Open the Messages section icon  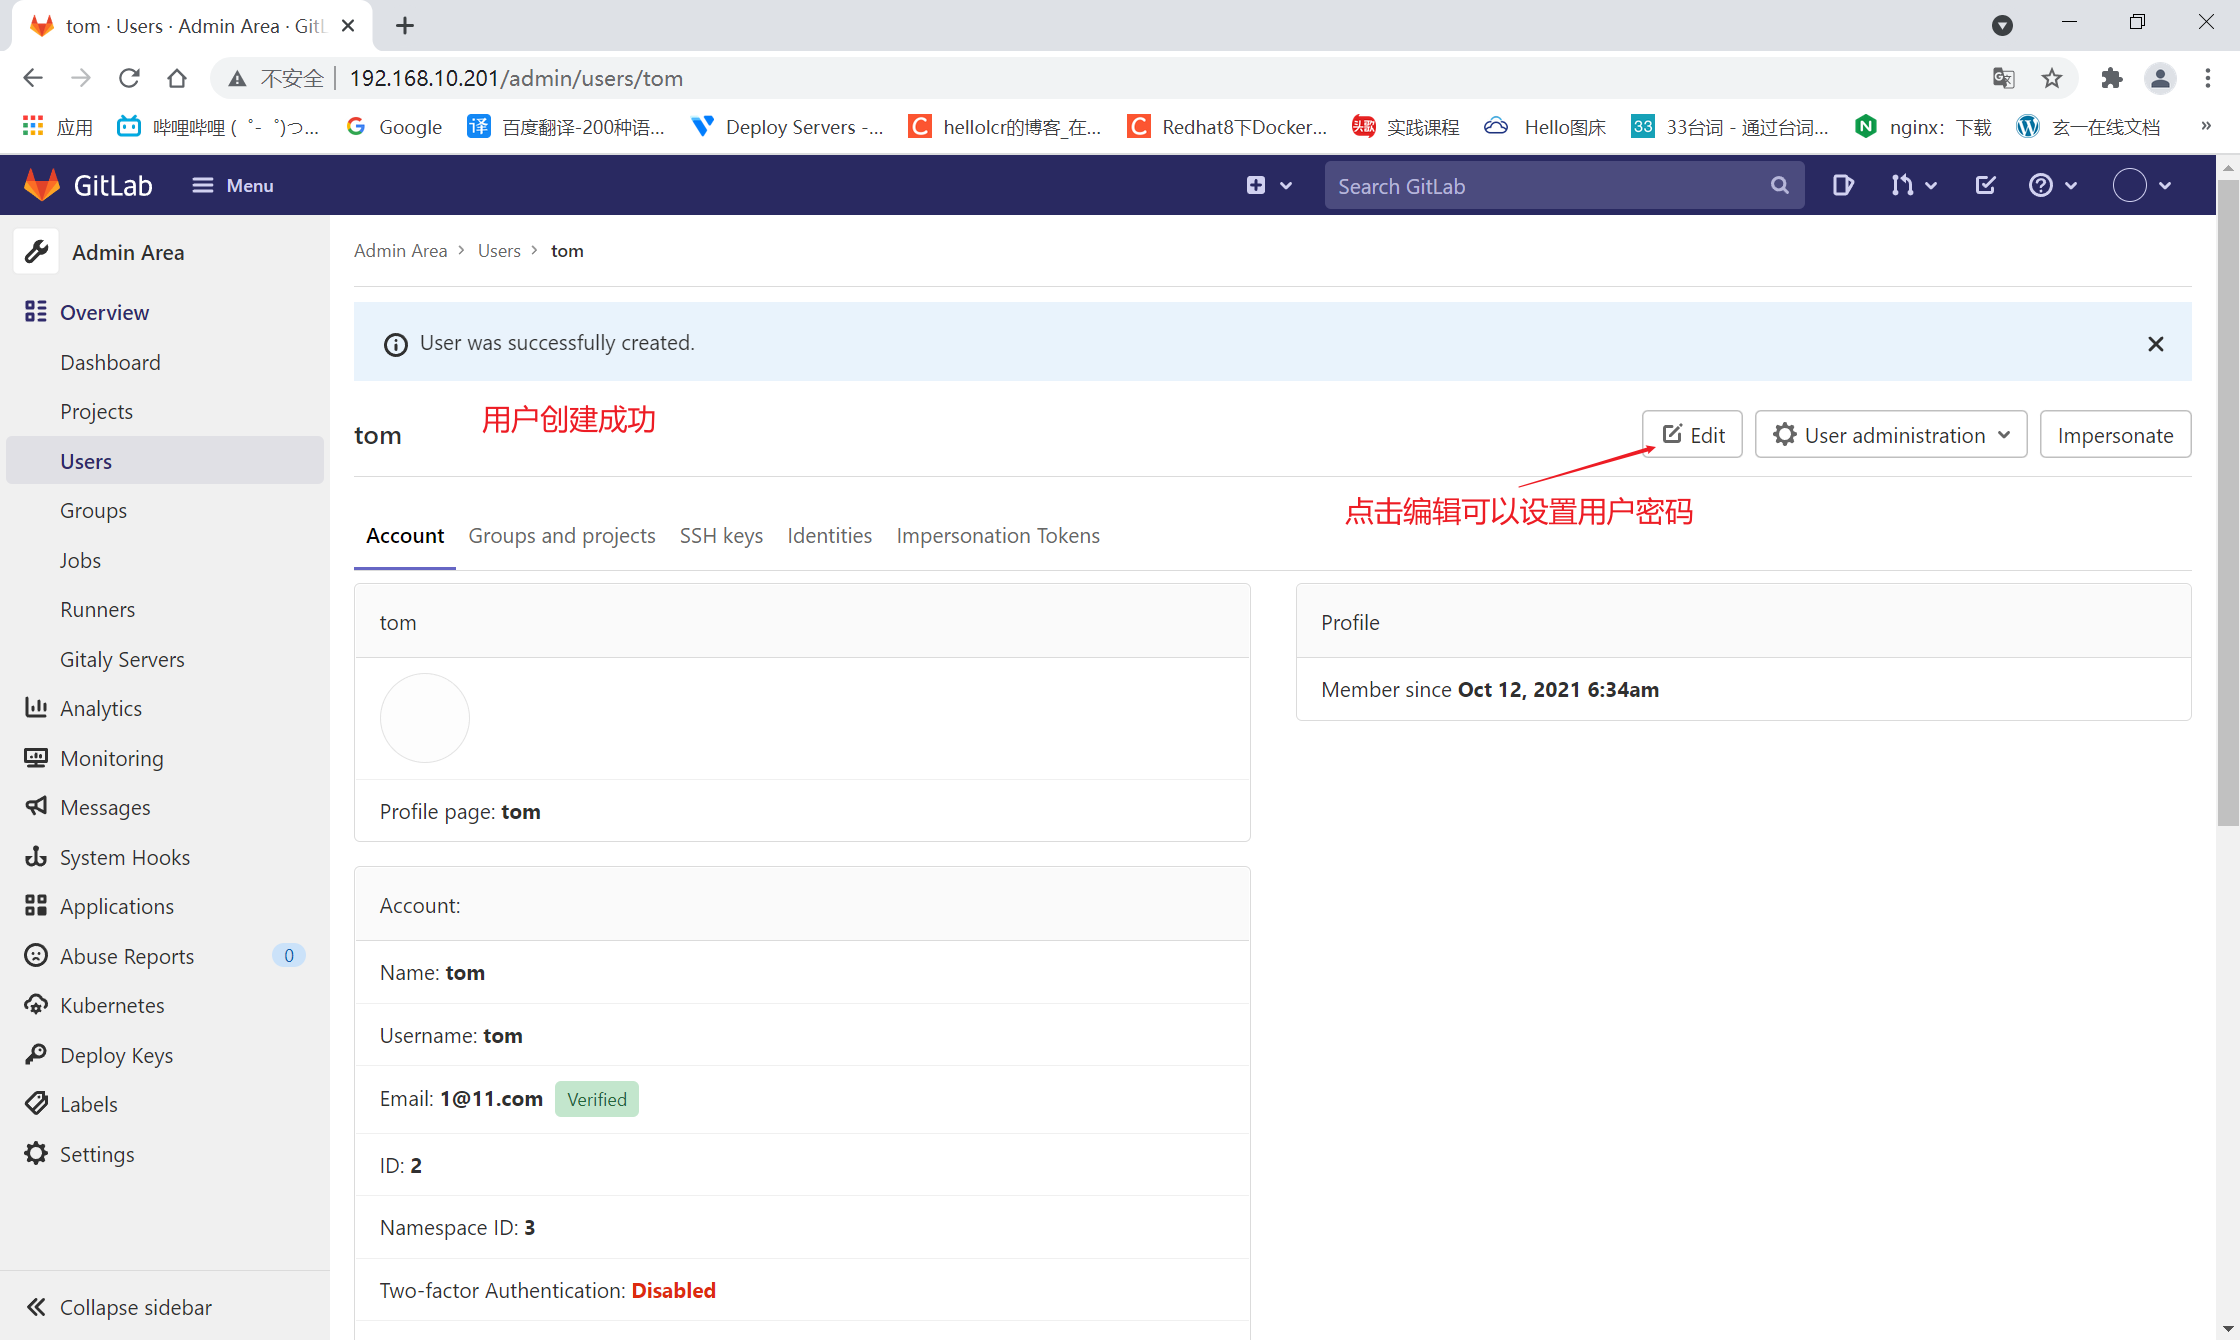pos(36,807)
